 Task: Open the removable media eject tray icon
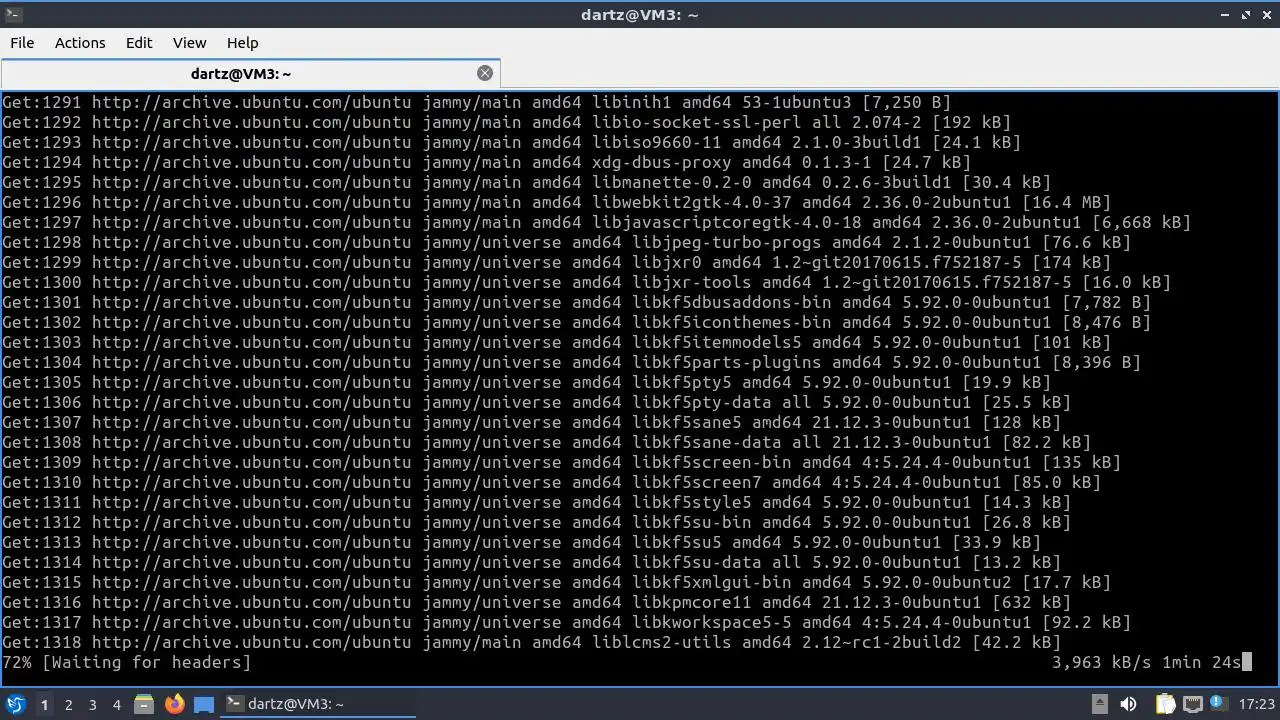pos(1100,704)
